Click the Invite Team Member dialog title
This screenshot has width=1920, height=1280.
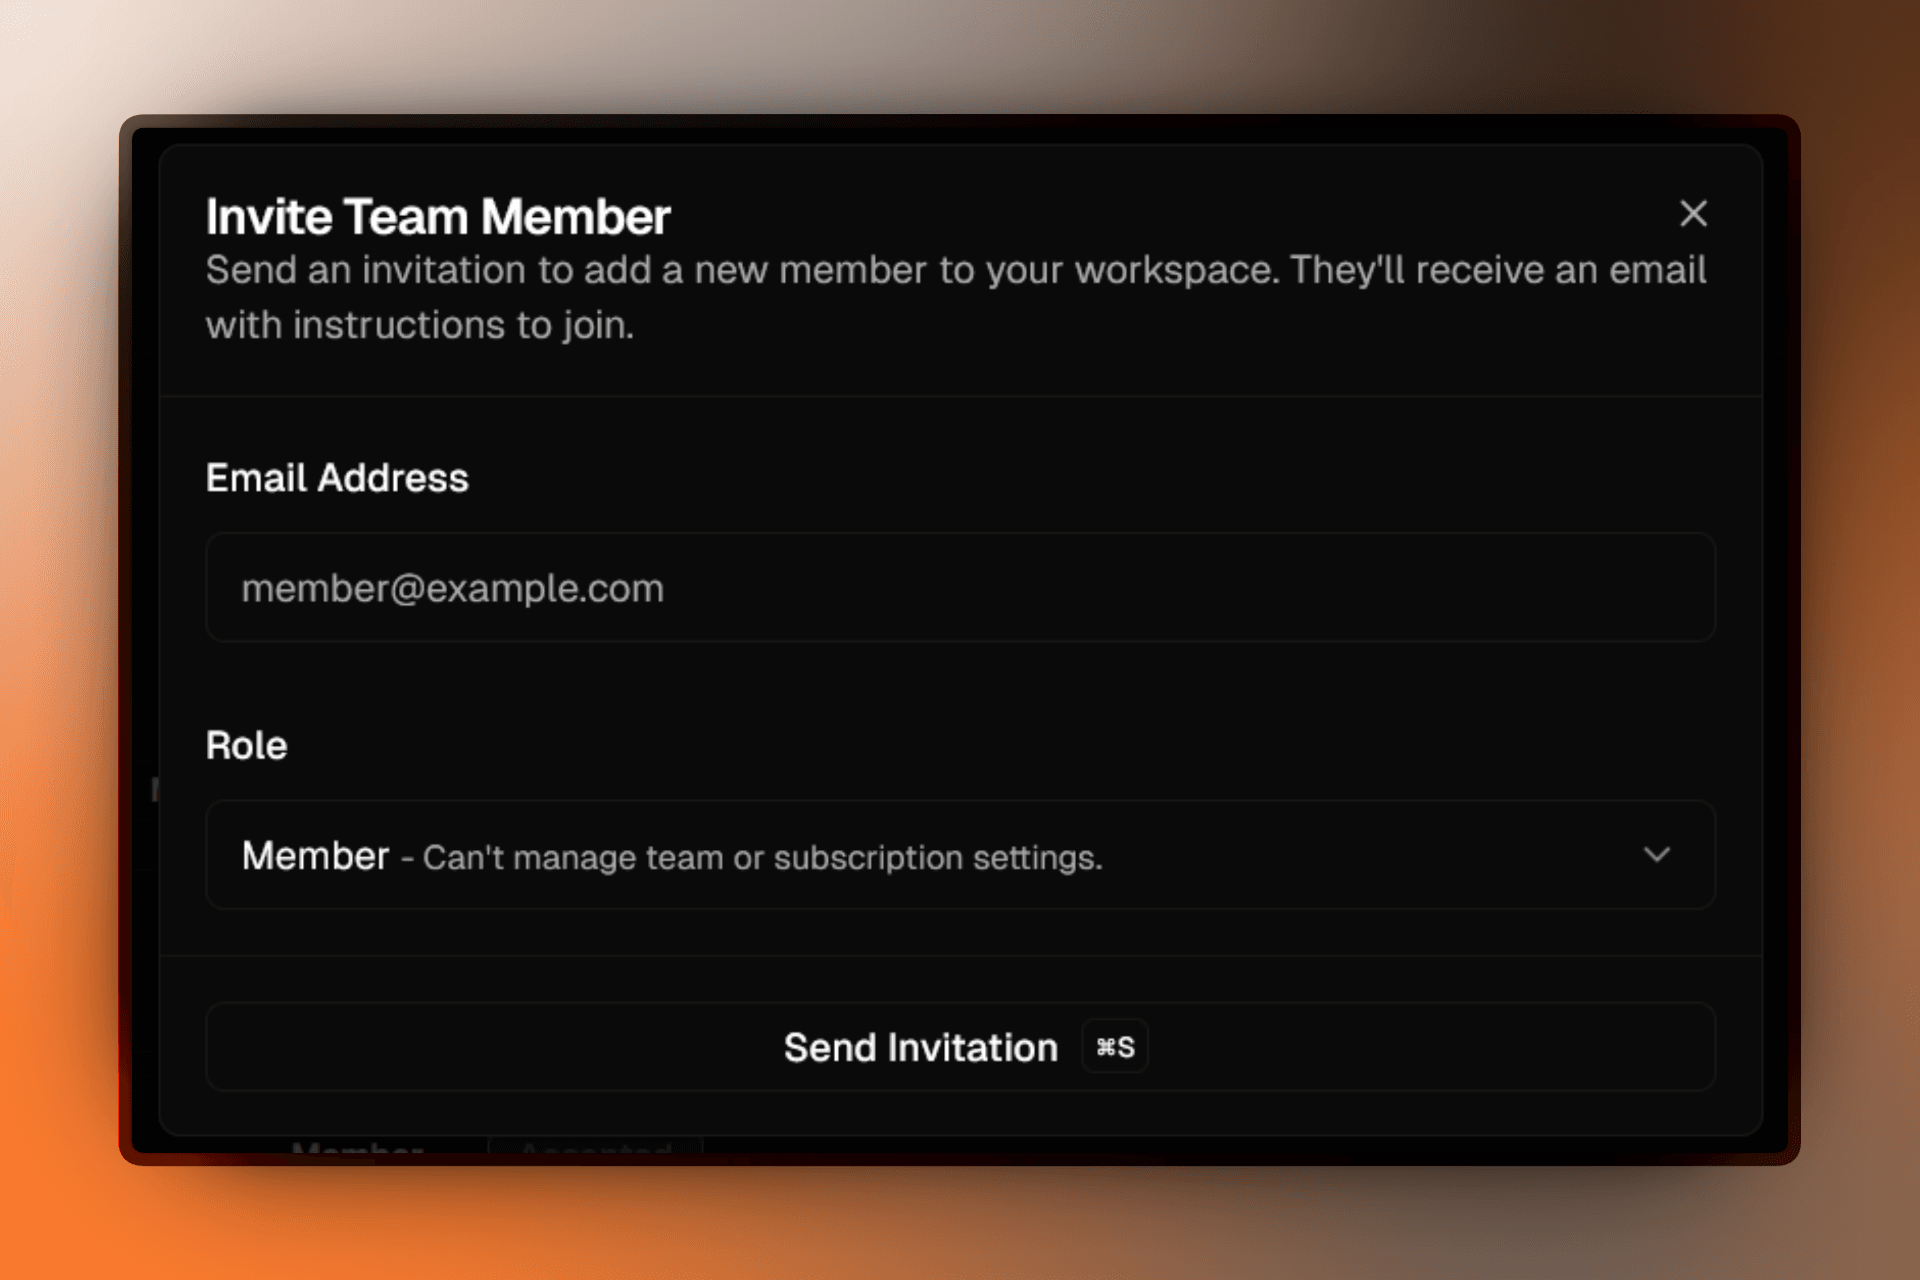(x=438, y=215)
